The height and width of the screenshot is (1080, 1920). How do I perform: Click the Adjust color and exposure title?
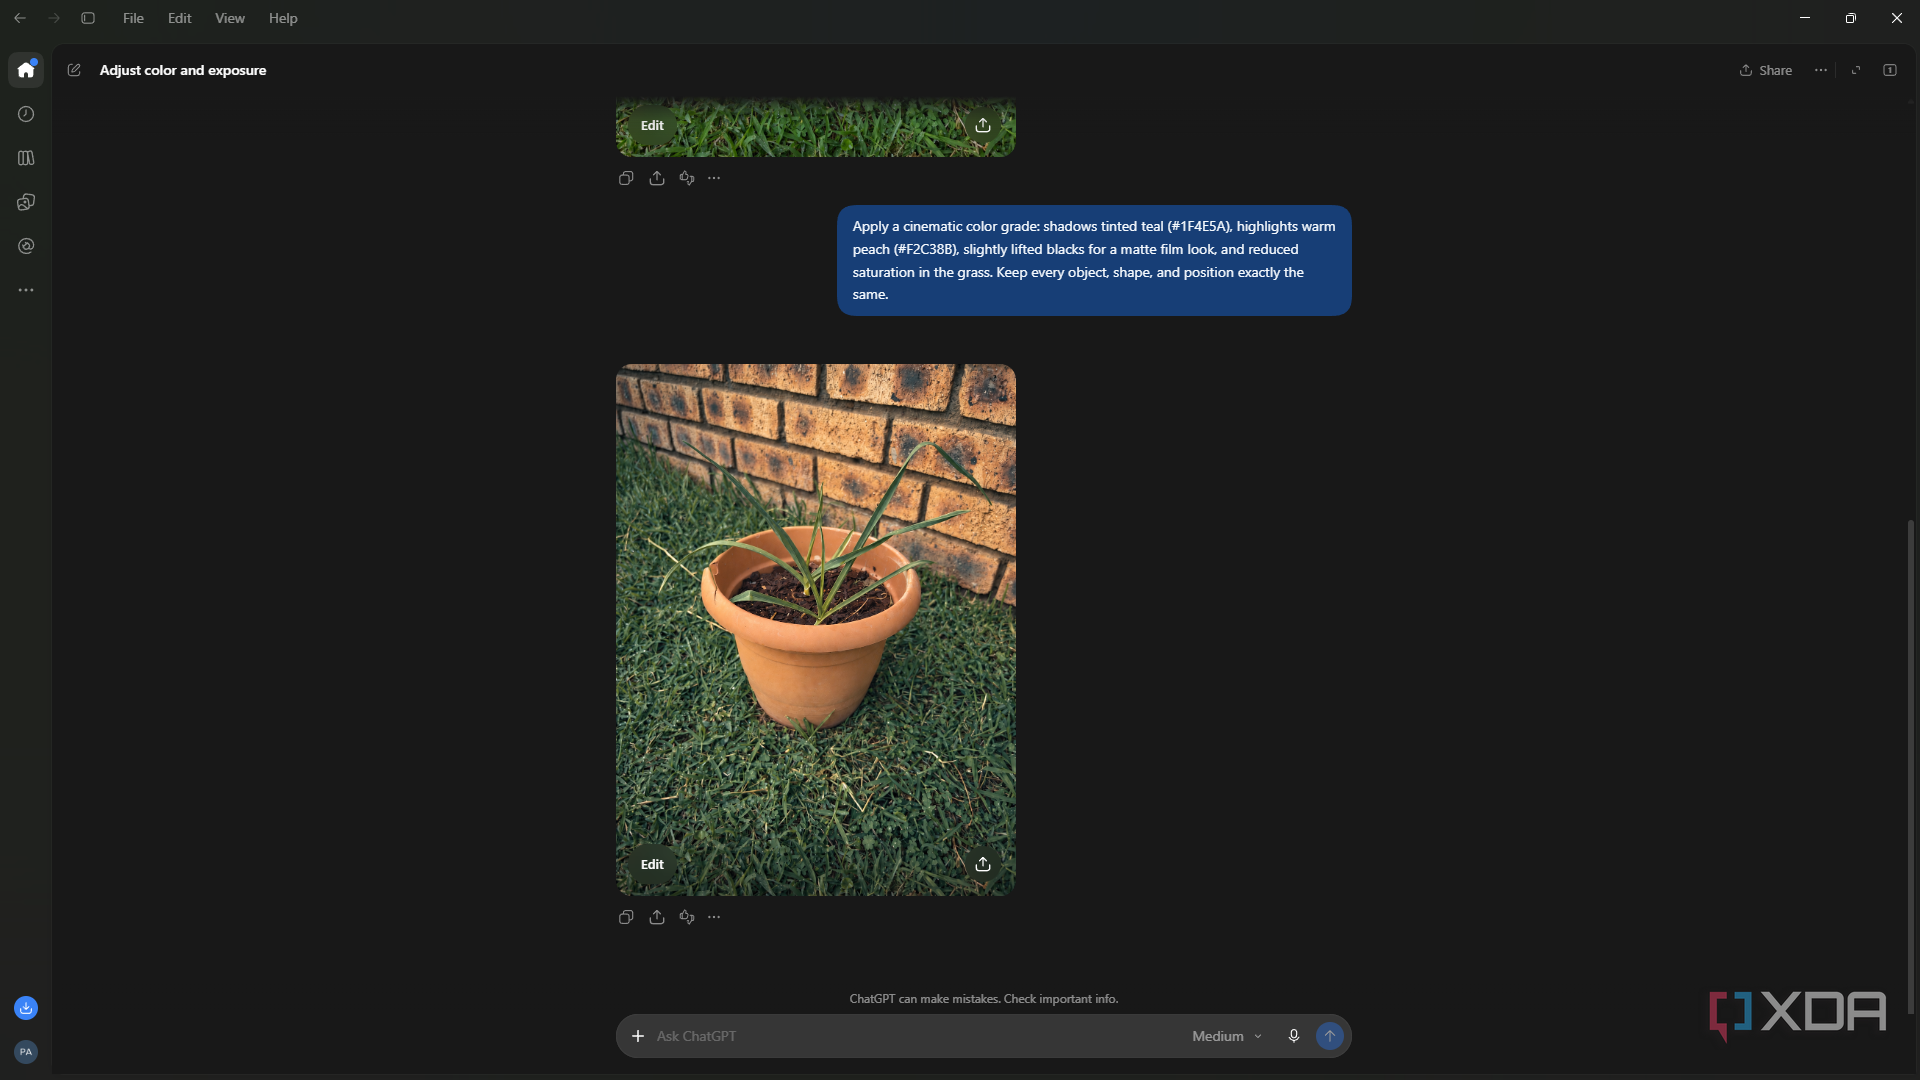183,70
